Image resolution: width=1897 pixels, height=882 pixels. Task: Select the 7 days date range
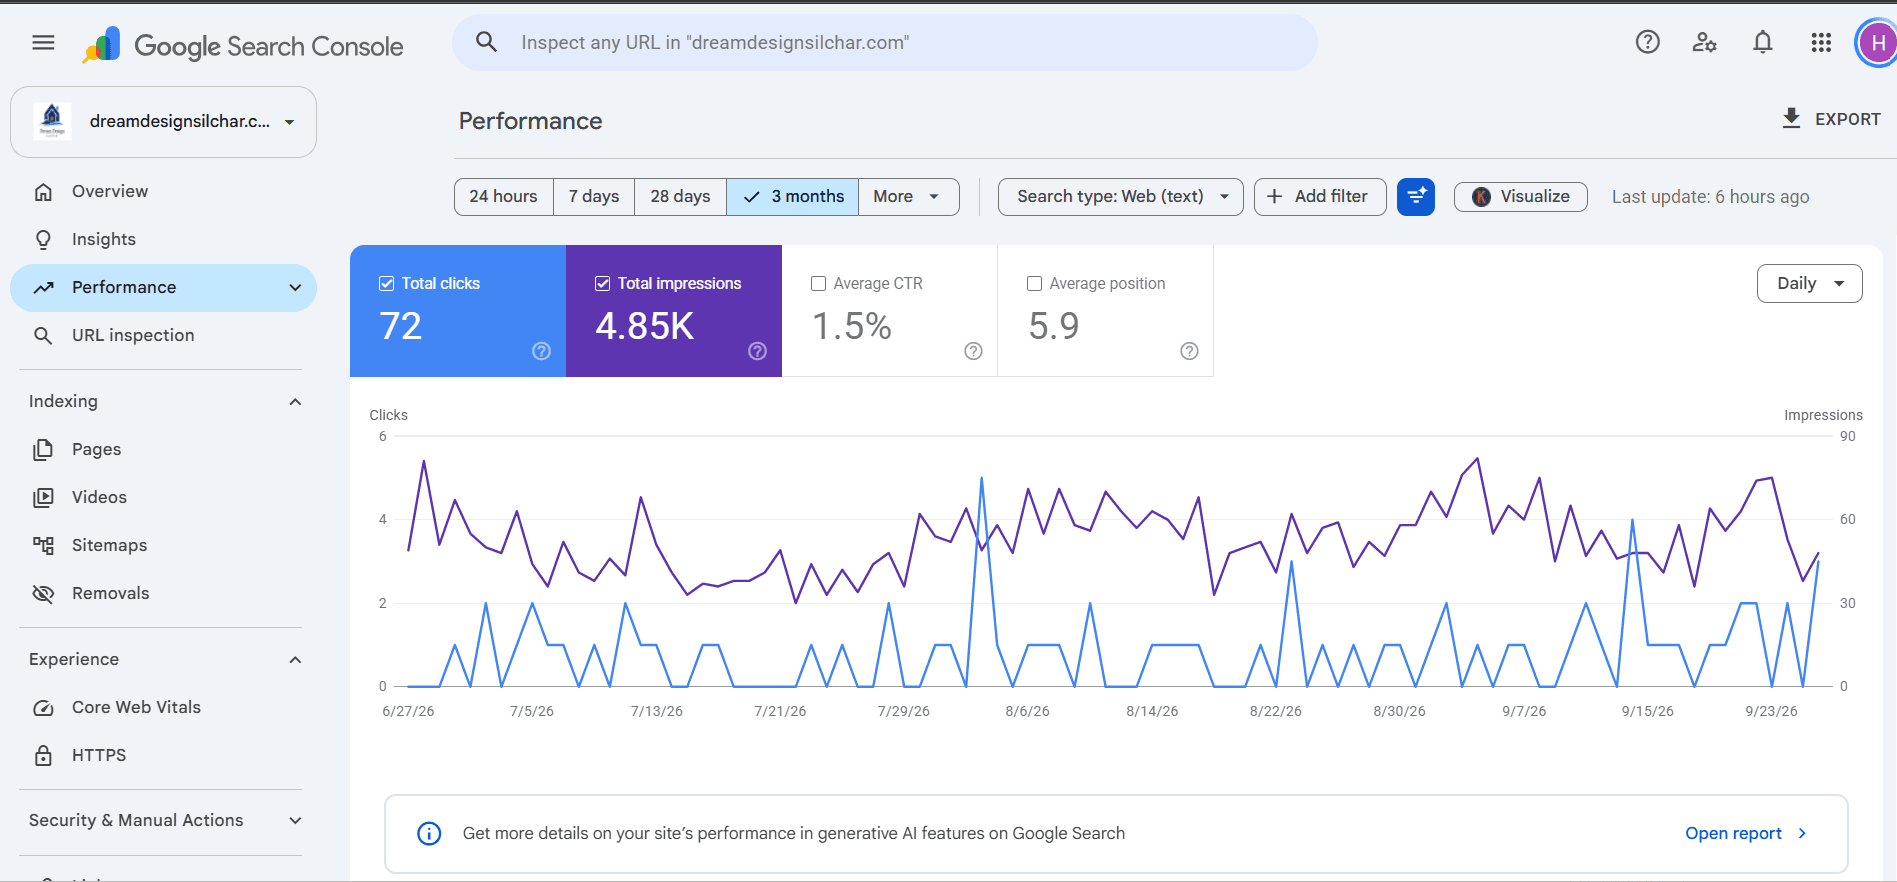coord(594,197)
